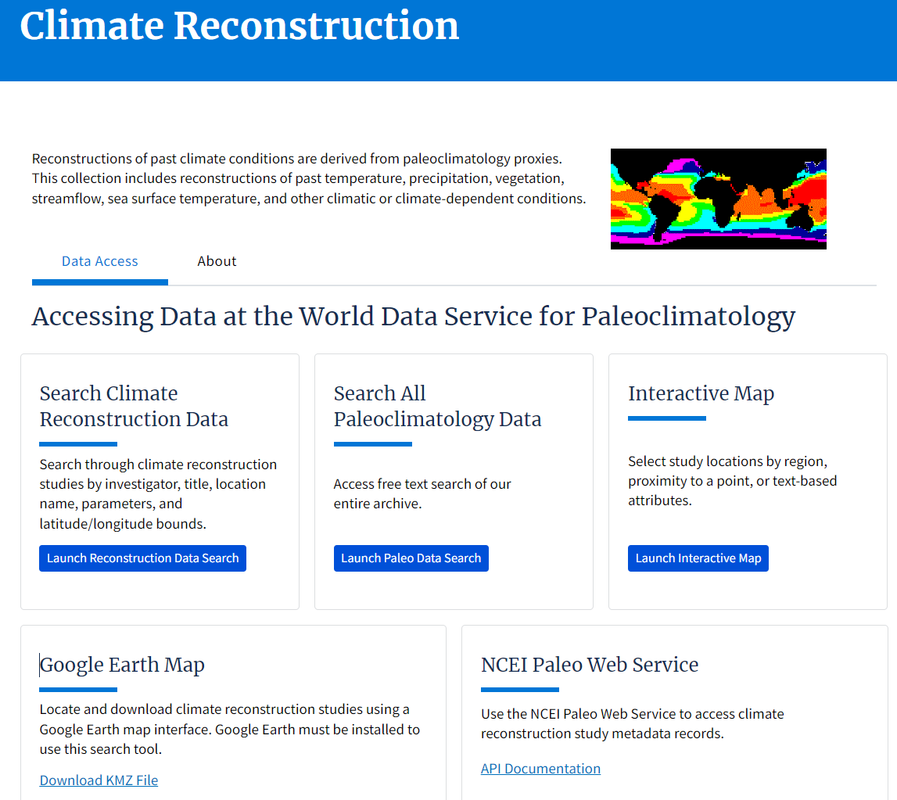Click 'Select study locations by region' description
Screen dimensions: 897x800
tap(732, 481)
